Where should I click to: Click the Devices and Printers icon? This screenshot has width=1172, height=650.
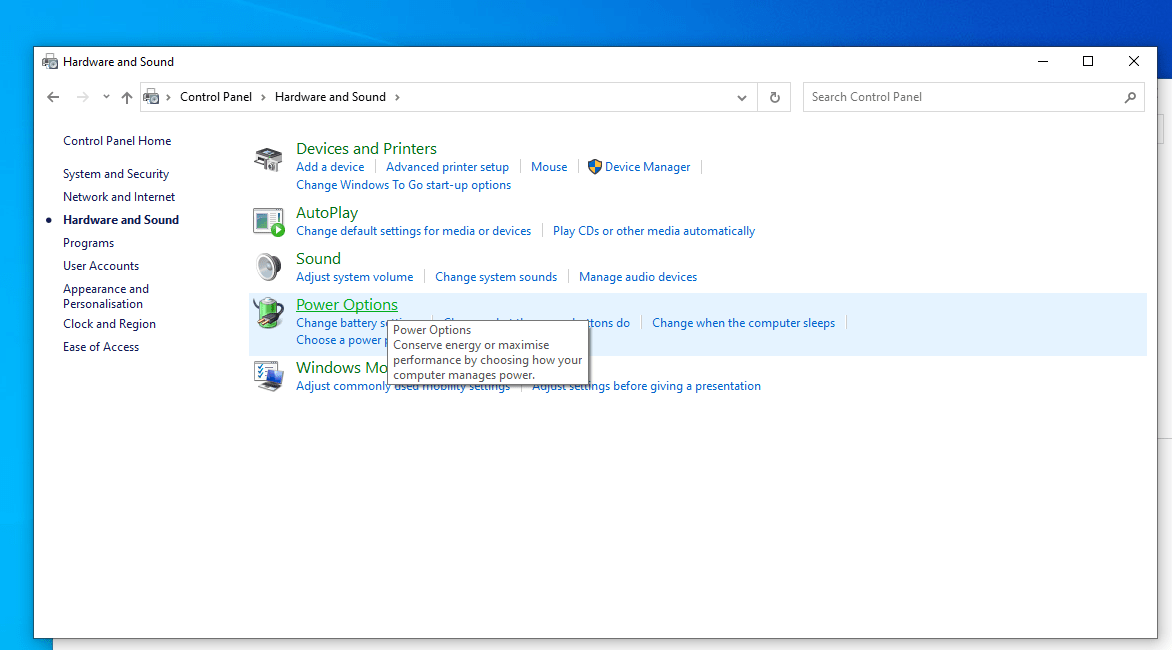coord(268,159)
